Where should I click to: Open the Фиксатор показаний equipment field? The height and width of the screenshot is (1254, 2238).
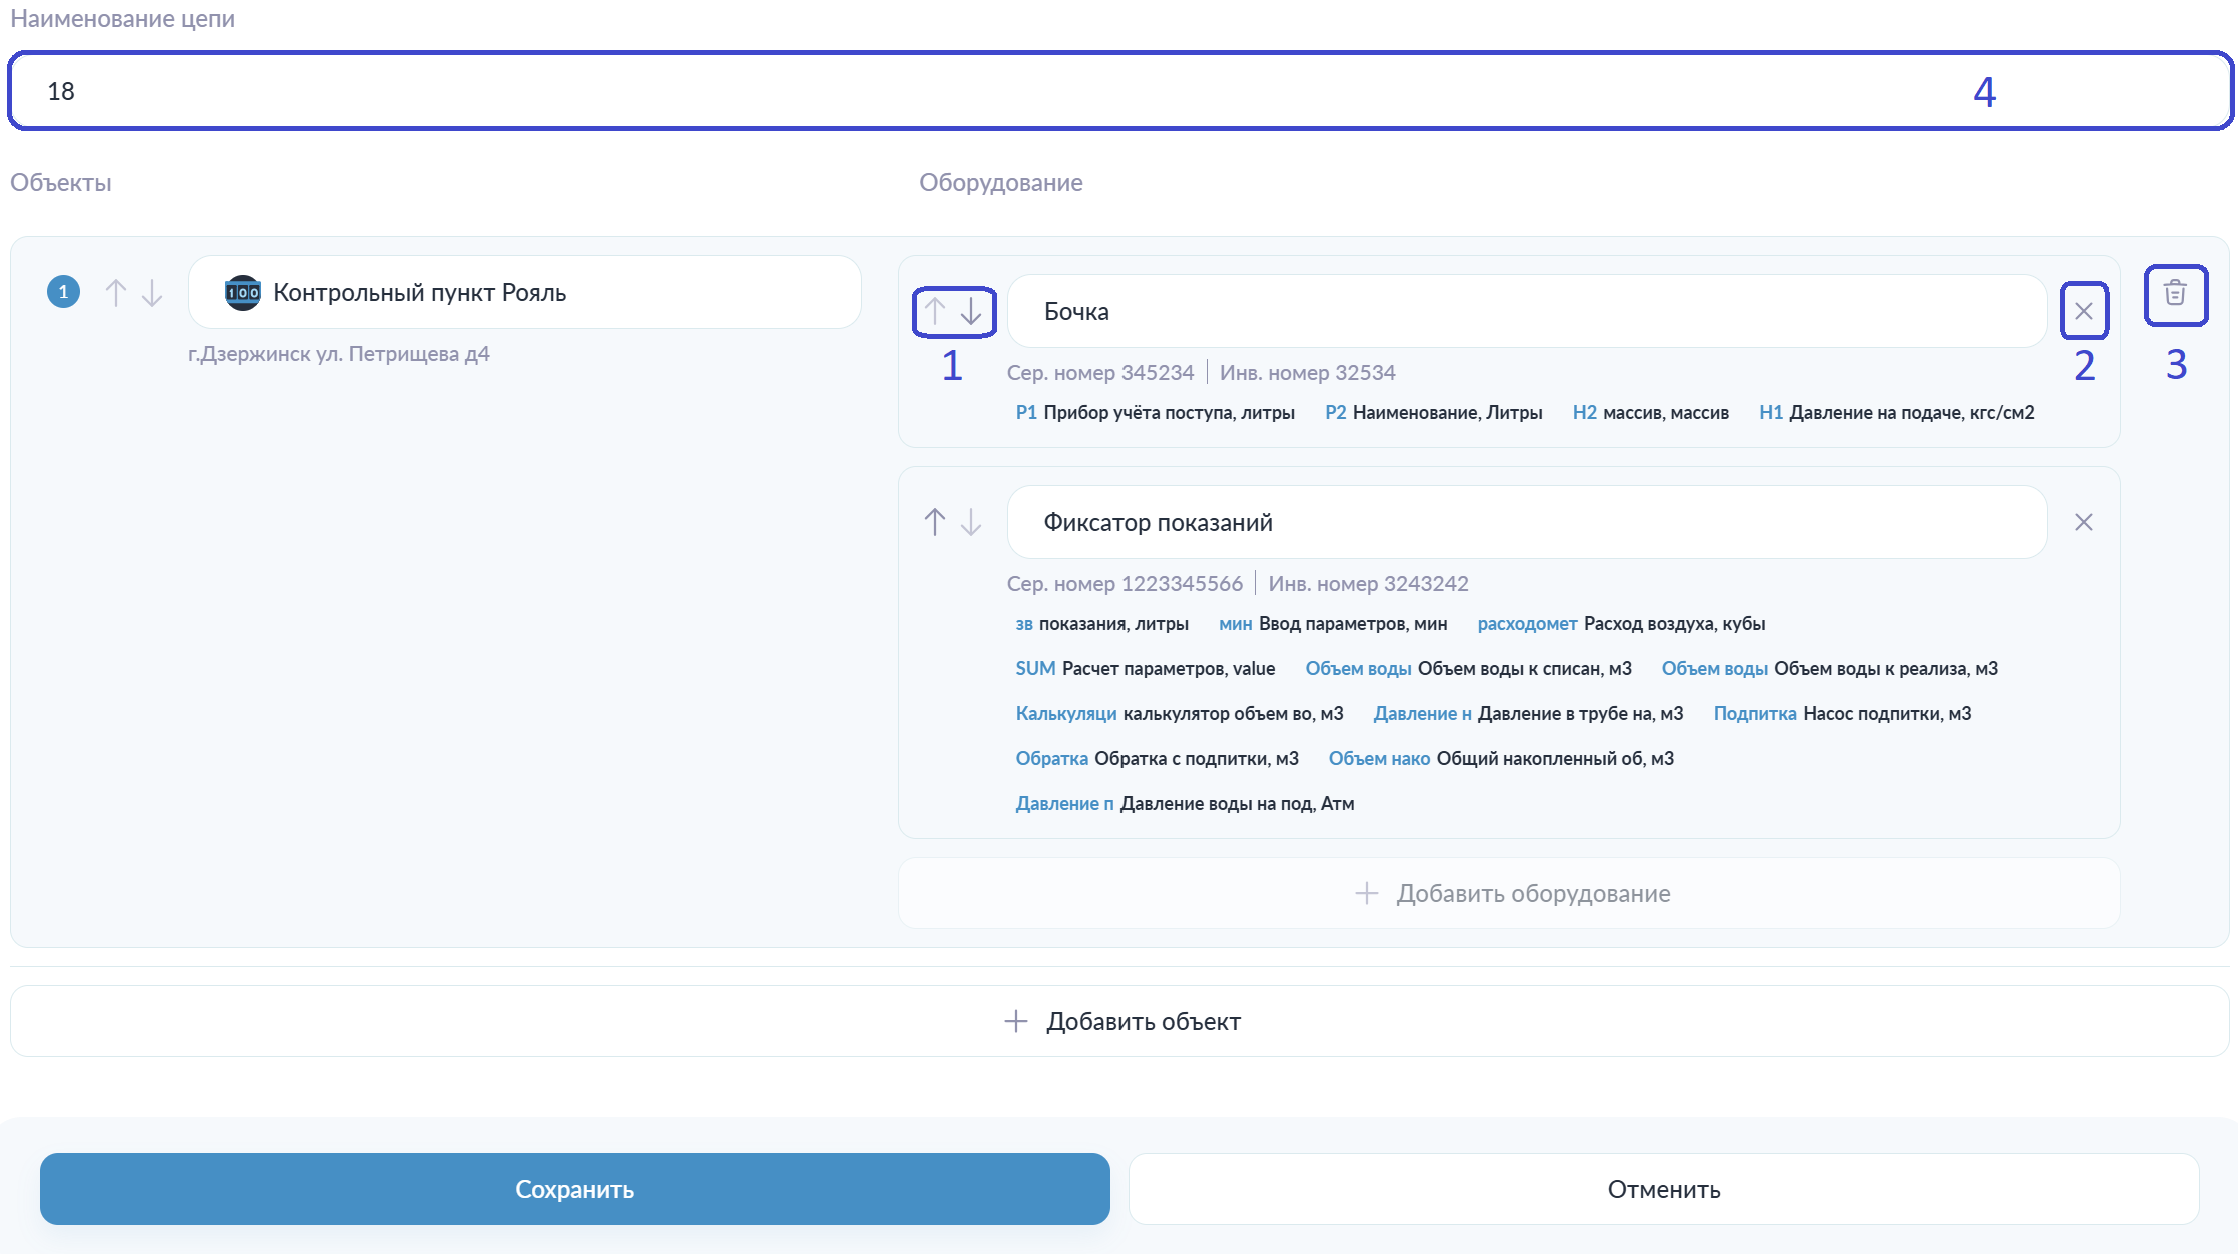tap(1527, 522)
